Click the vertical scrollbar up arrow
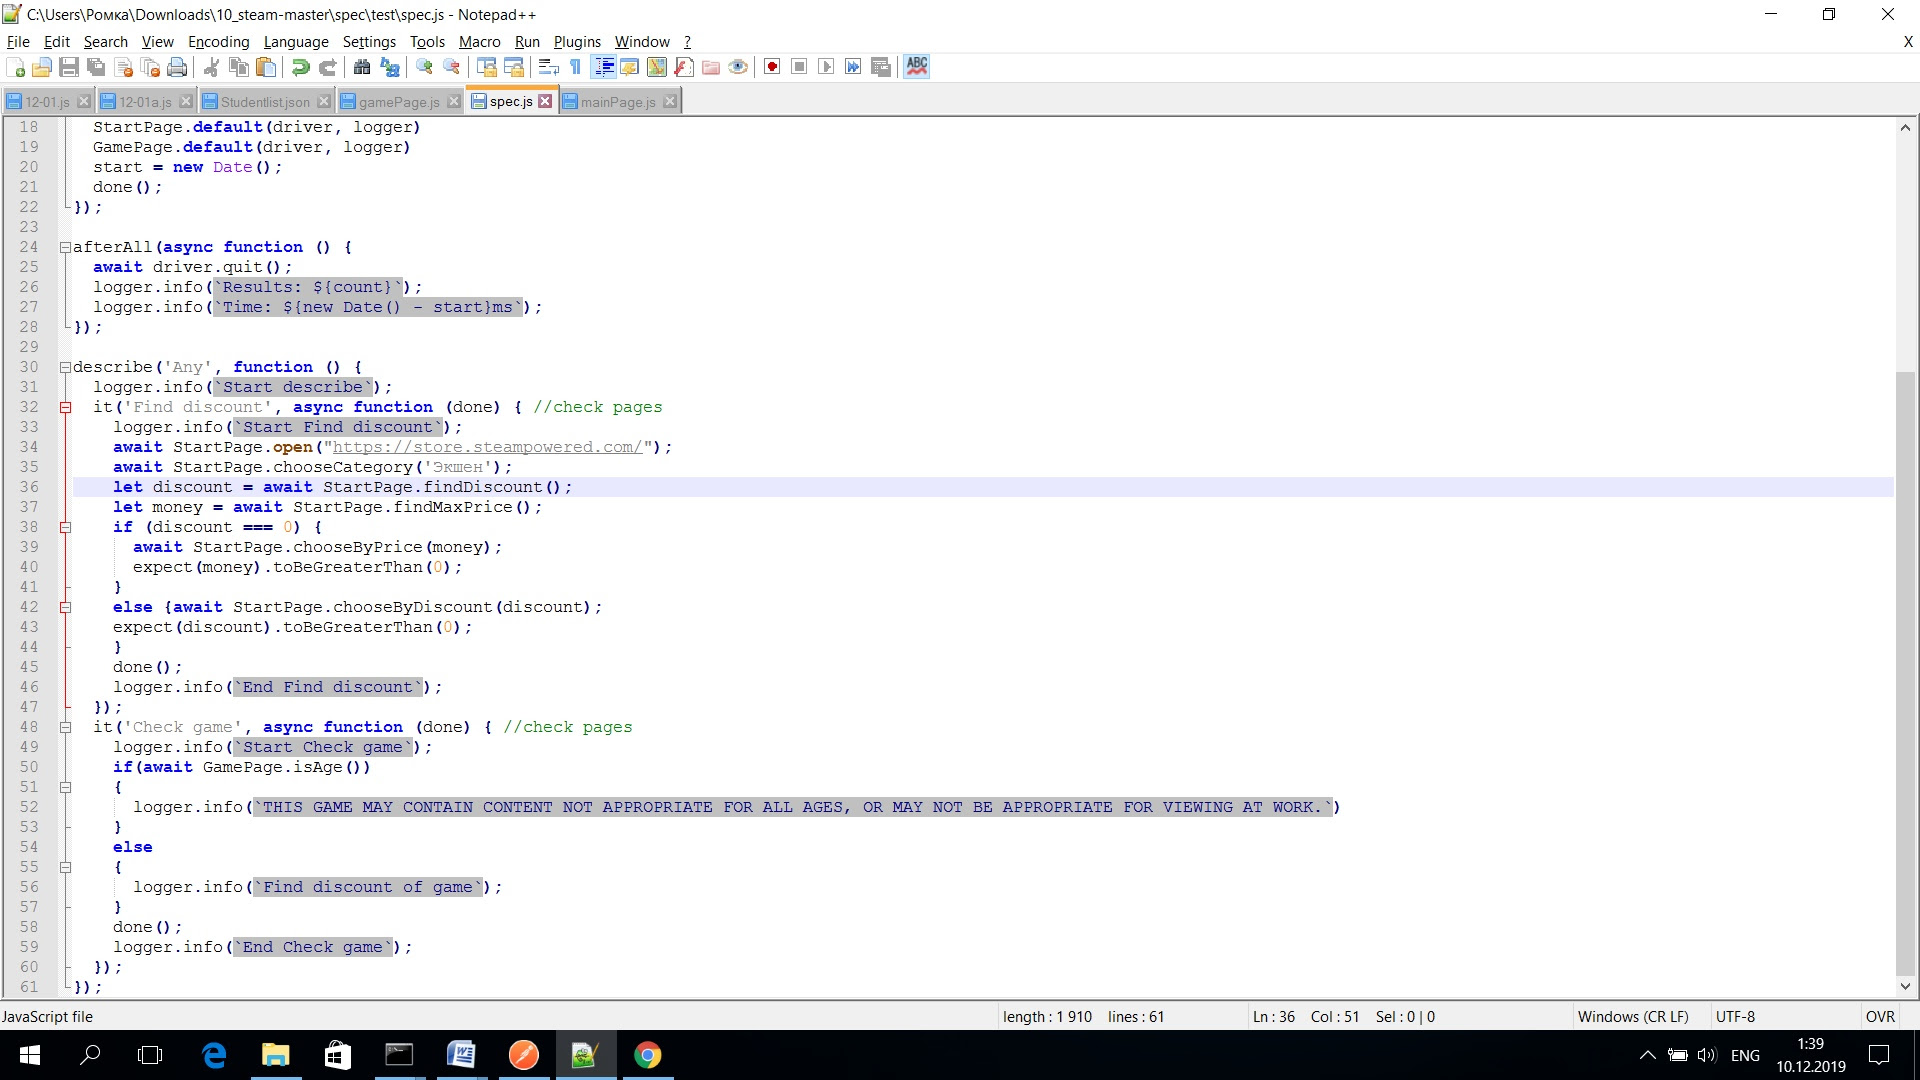Viewport: 1920px width, 1080px height. coord(1905,127)
